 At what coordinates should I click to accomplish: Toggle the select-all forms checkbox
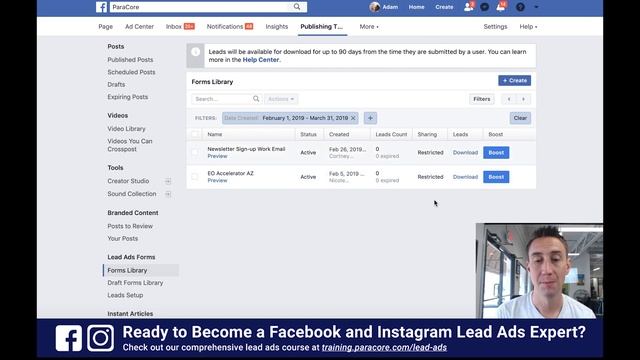[195, 134]
